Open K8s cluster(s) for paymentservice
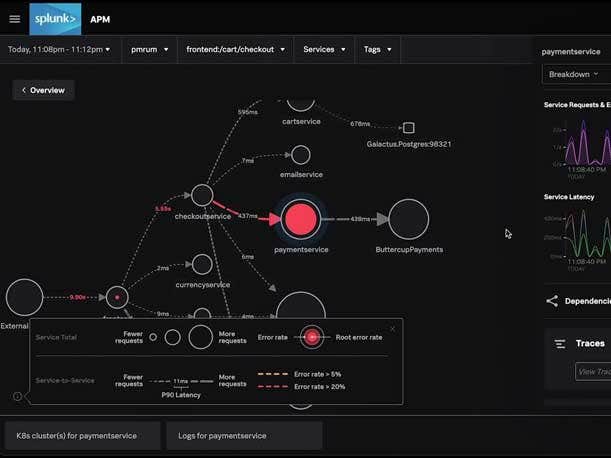This screenshot has height=458, width=611. (82, 436)
